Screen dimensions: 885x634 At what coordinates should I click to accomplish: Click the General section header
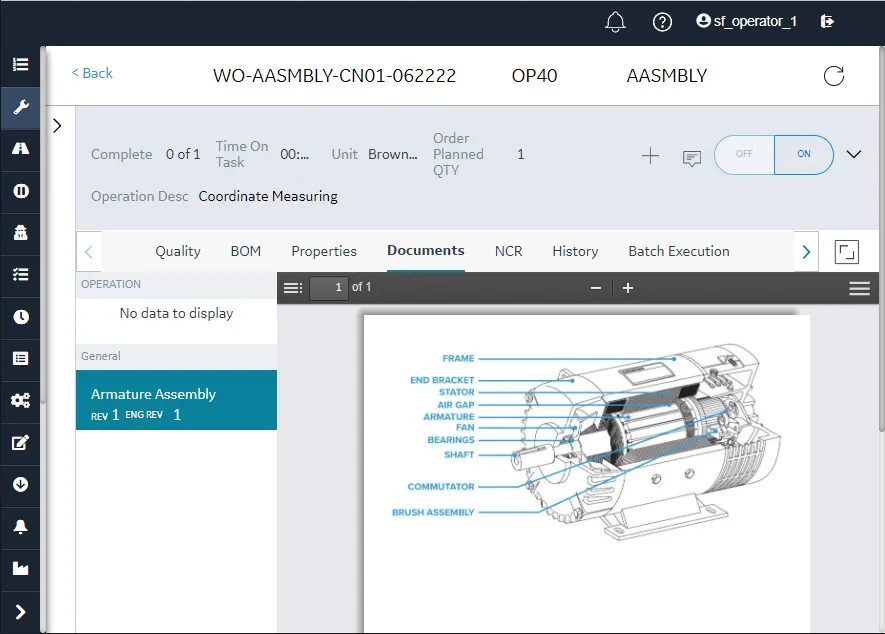pyautogui.click(x=176, y=356)
